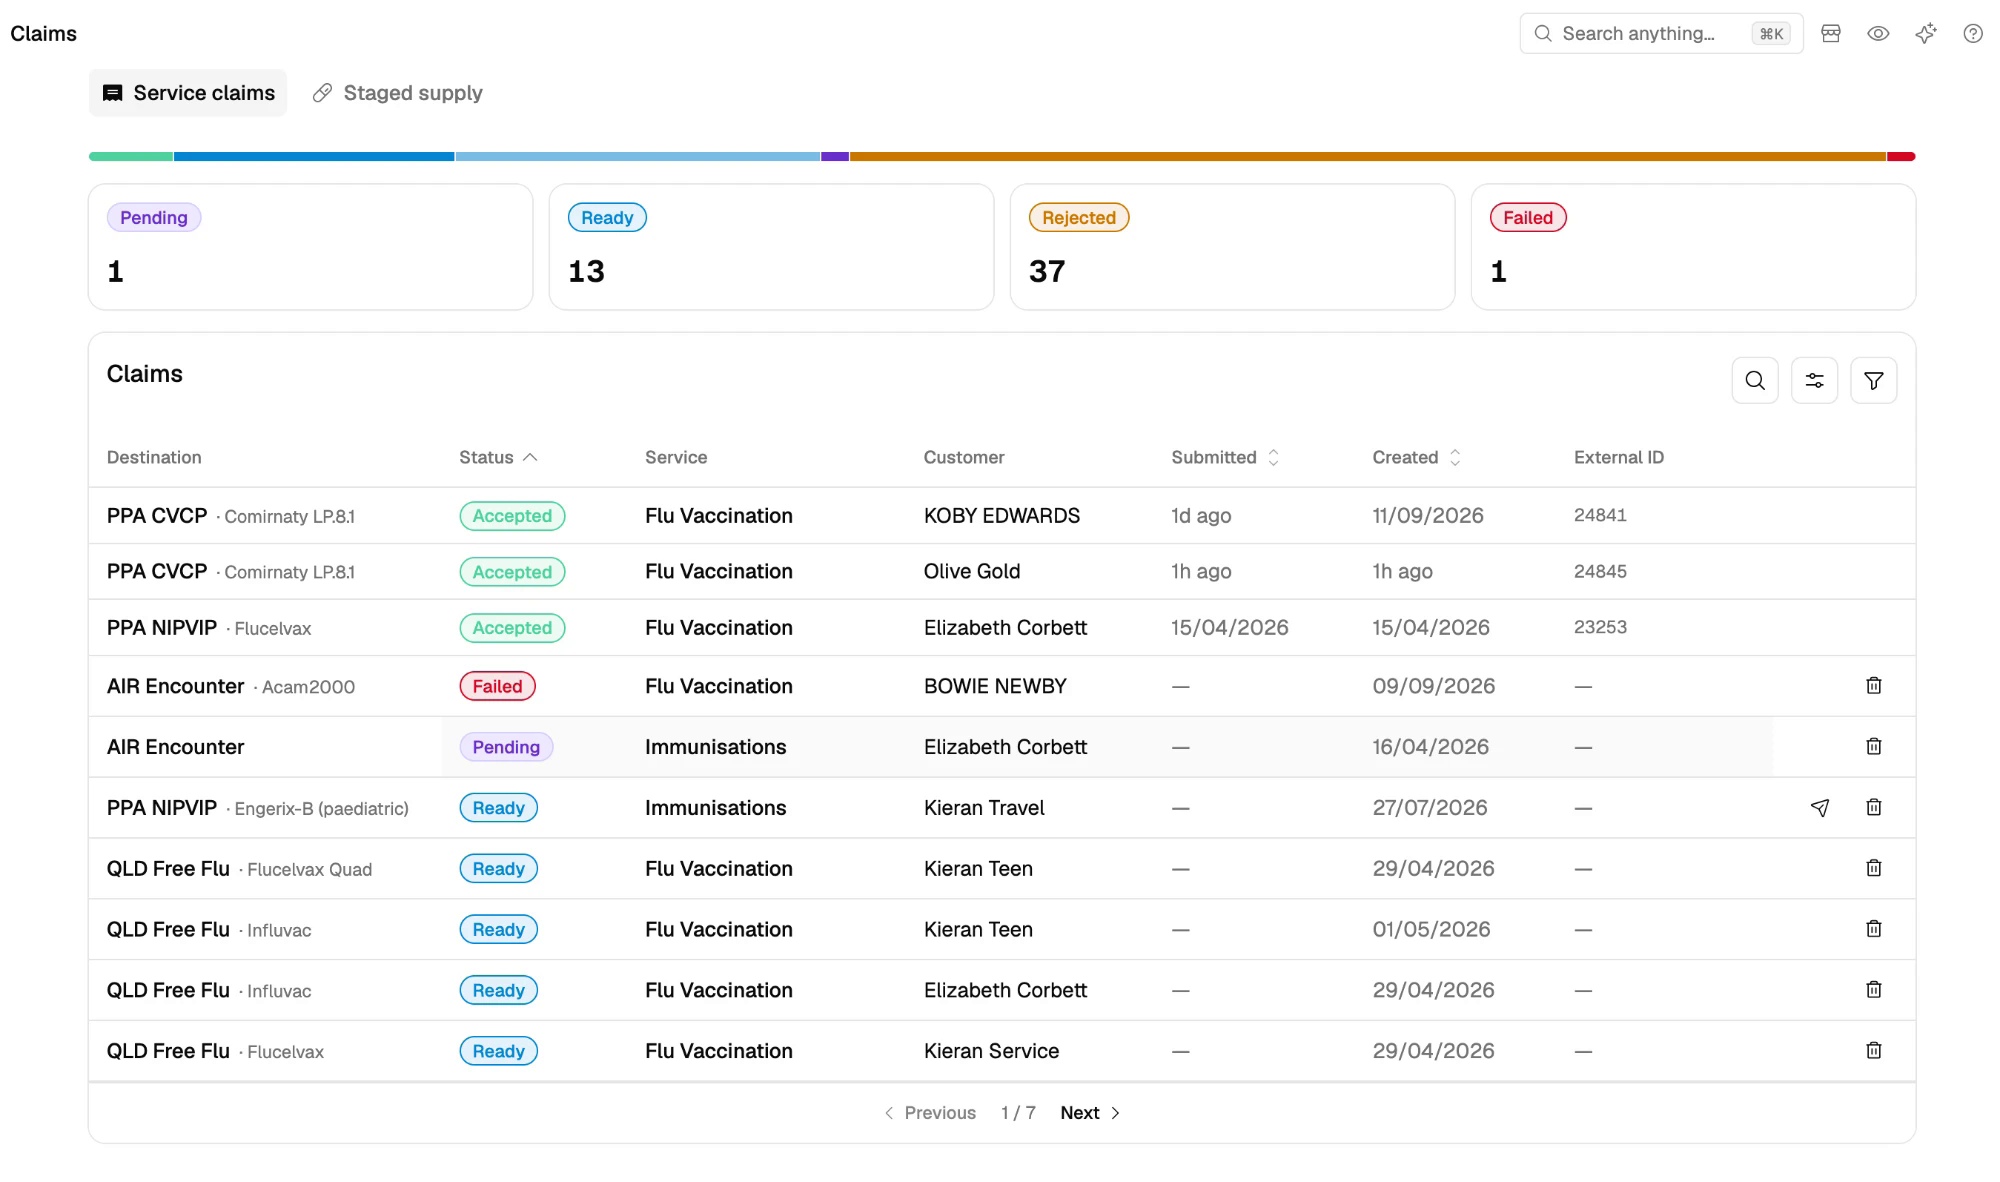Image resolution: width=2000 pixels, height=1182 pixels.
Task: Sort claims by the Submitted column
Action: pyautogui.click(x=1225, y=457)
